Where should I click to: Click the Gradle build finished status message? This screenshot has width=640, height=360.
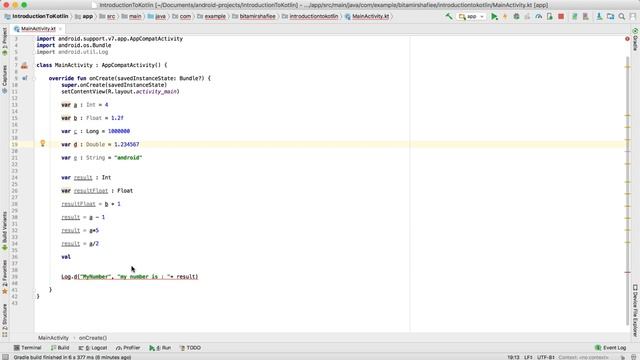point(72,357)
